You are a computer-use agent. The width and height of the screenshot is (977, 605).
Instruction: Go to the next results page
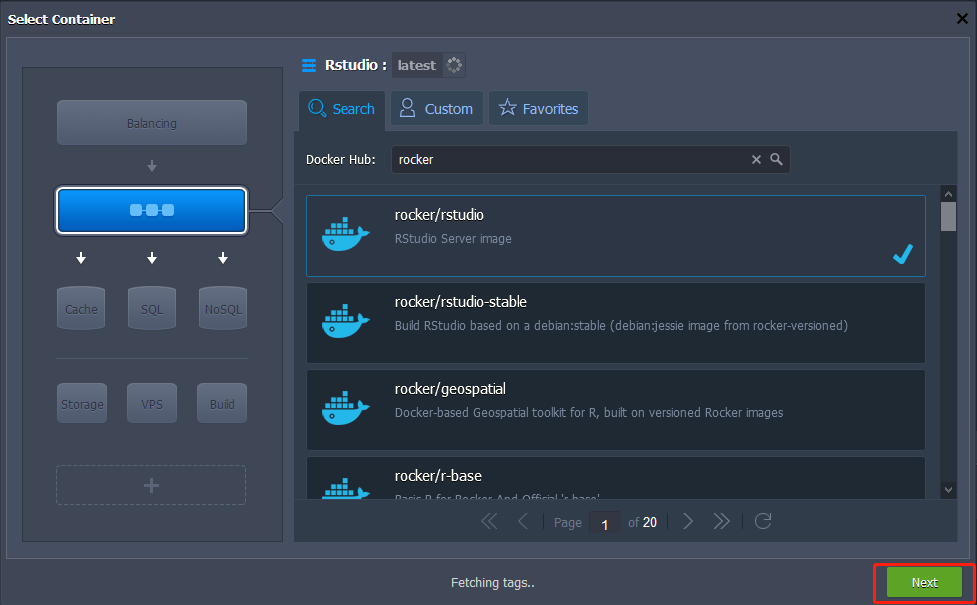[x=688, y=521]
